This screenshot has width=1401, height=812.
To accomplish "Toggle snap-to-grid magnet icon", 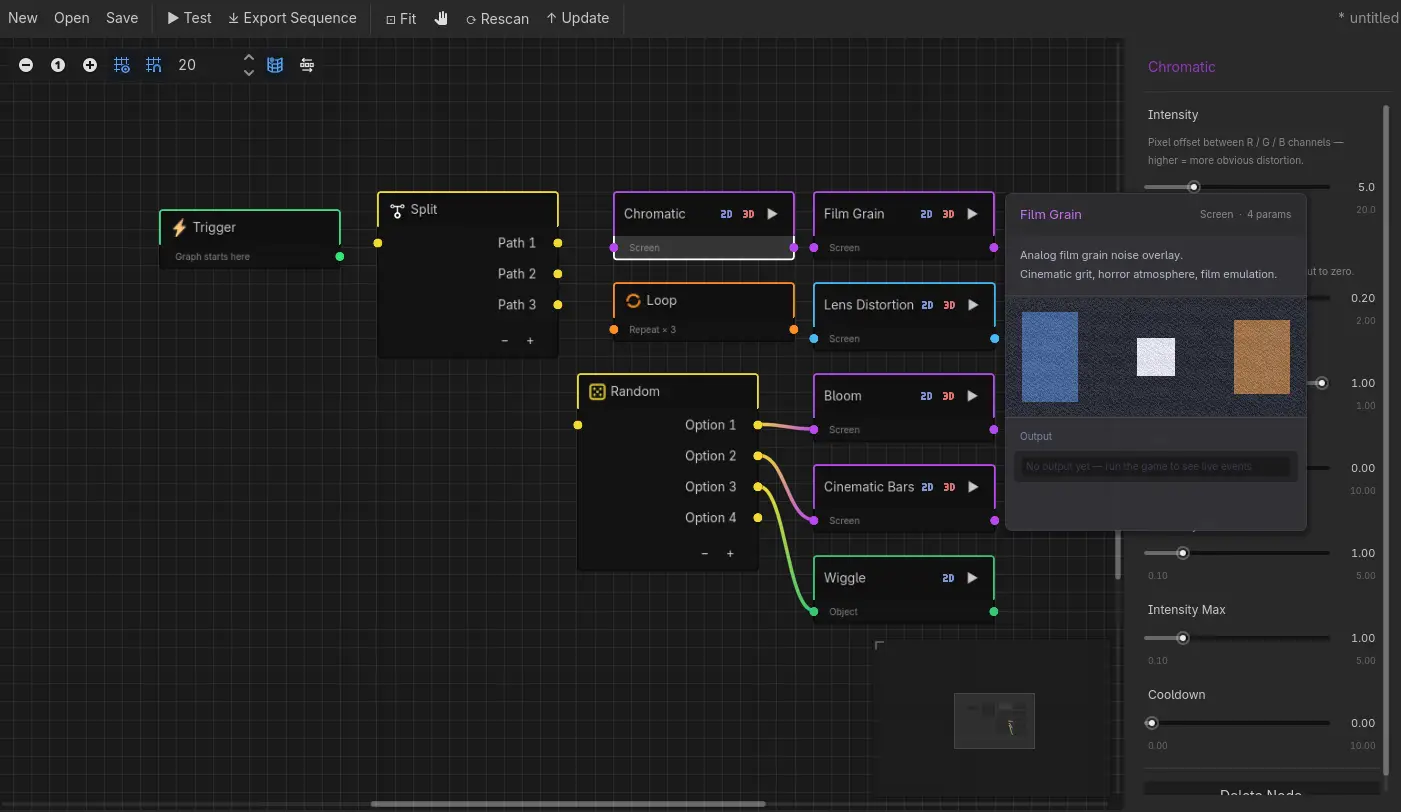I will [154, 65].
